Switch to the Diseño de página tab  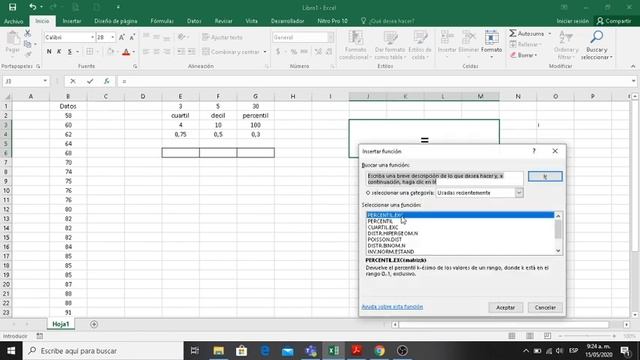[116, 21]
